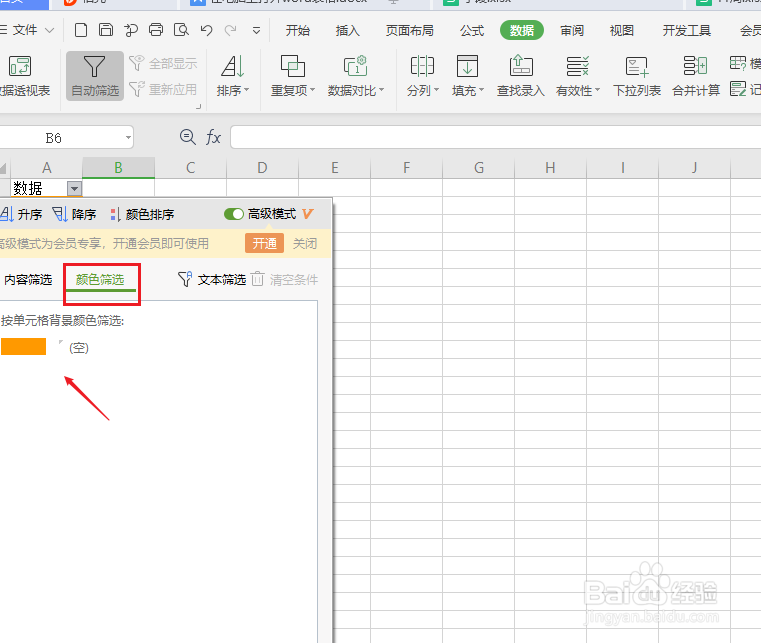This screenshot has width=761, height=643.
Task: Click the zoom magnifier beside fx
Action: pos(187,137)
